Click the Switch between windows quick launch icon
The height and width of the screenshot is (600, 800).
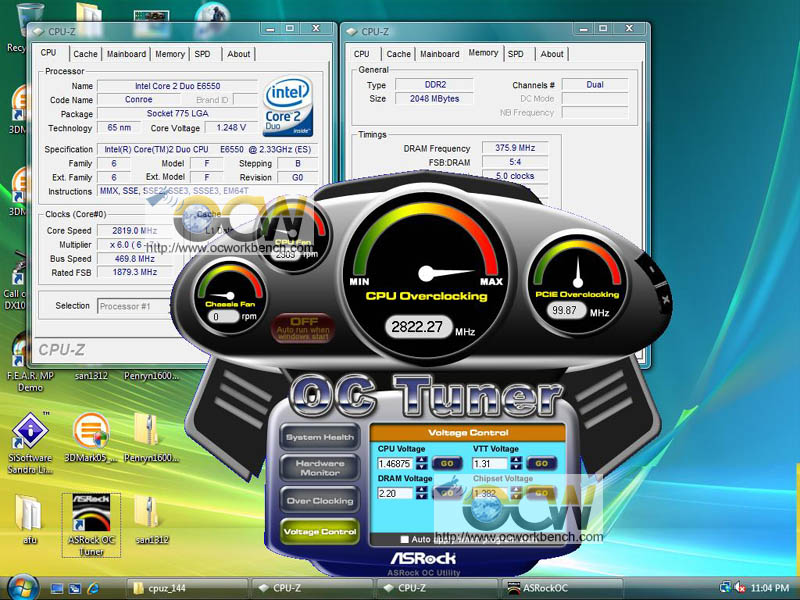pos(74,588)
